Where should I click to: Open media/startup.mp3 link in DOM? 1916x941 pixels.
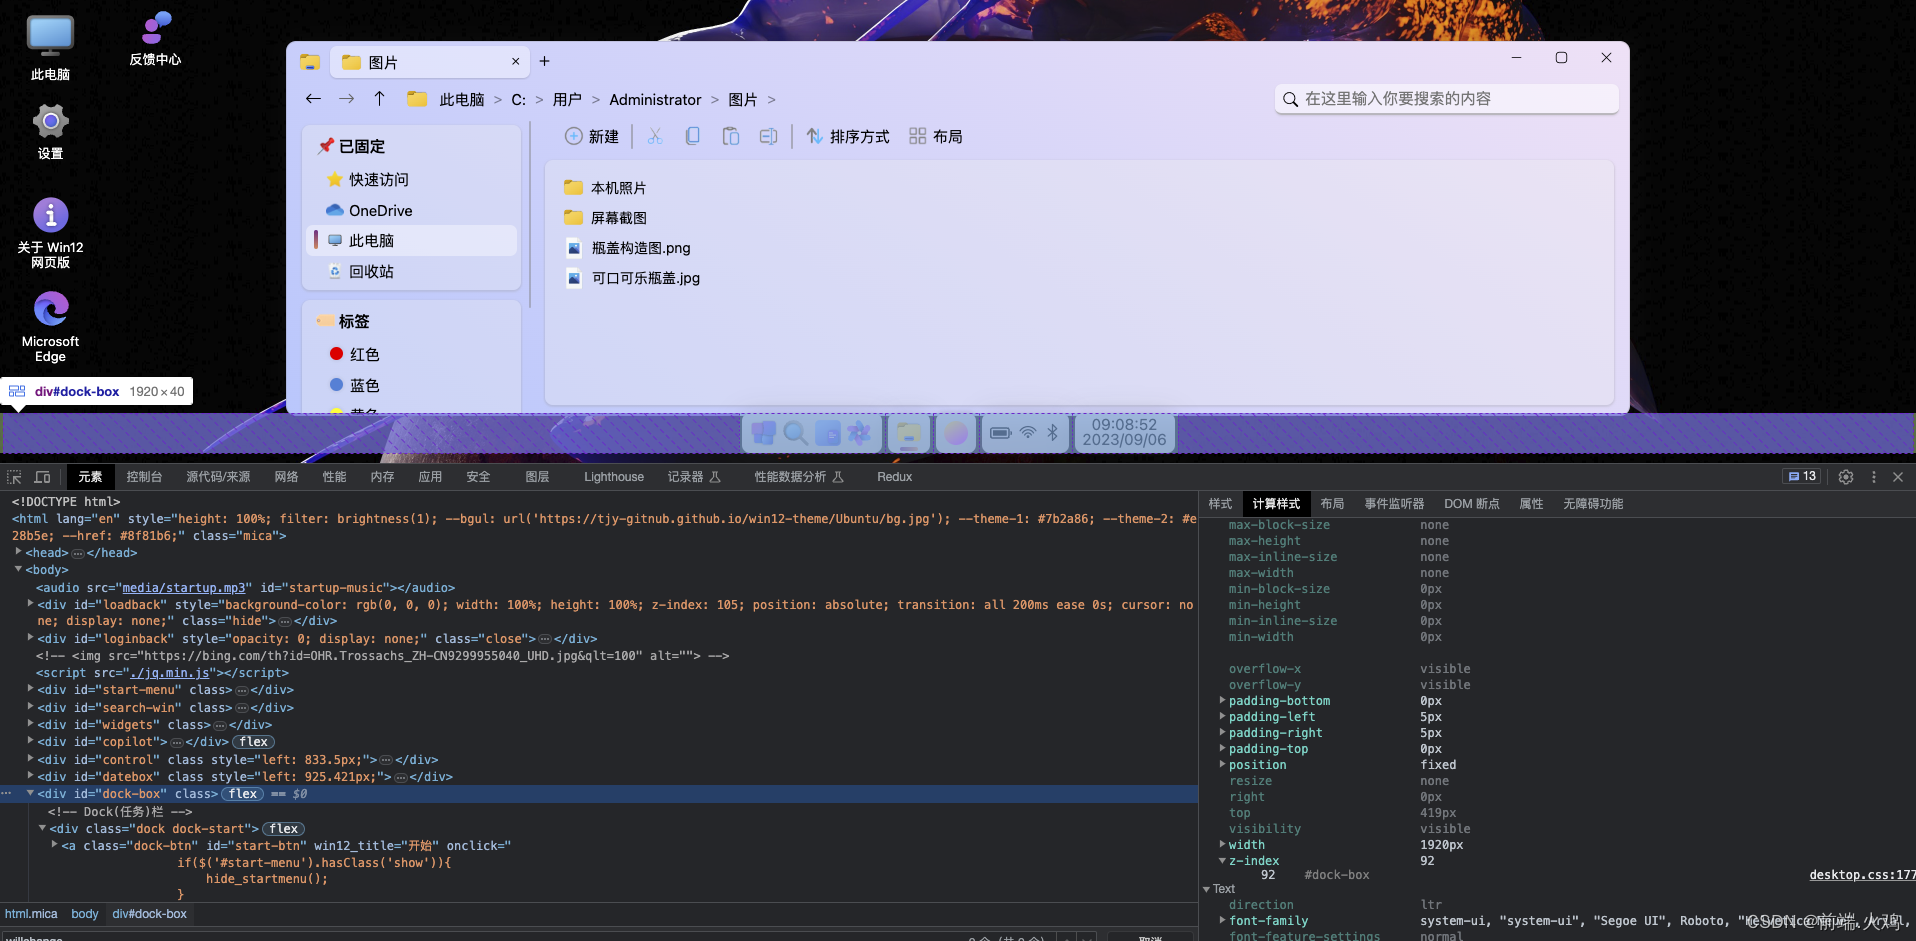183,588
